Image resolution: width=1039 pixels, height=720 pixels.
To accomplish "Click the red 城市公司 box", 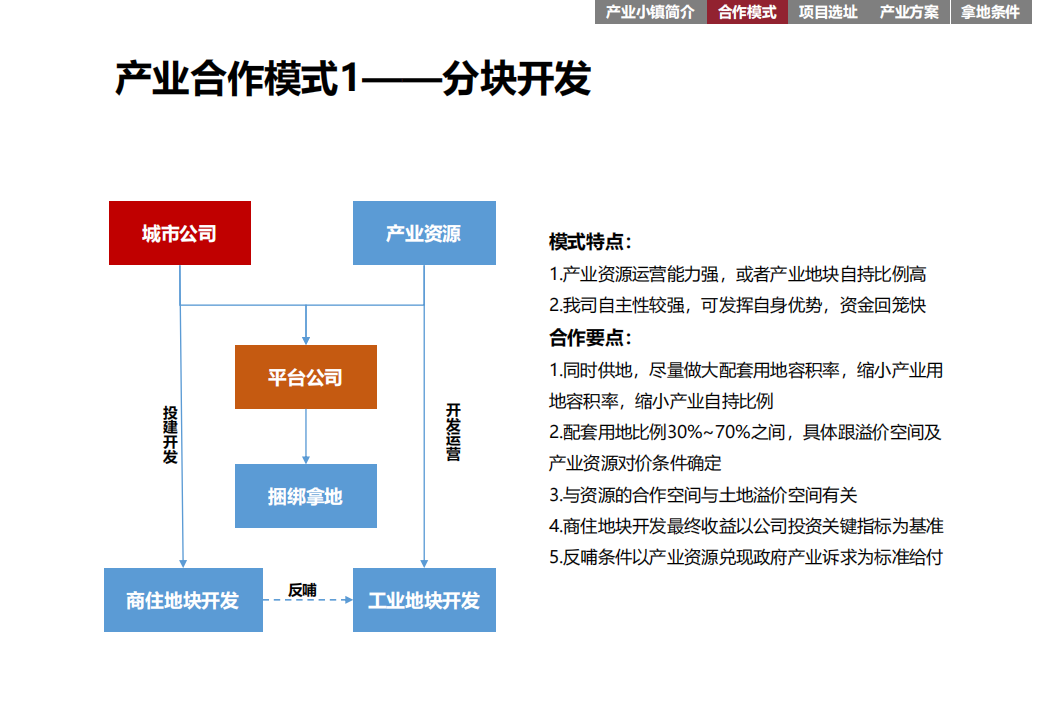I will 180,233.
